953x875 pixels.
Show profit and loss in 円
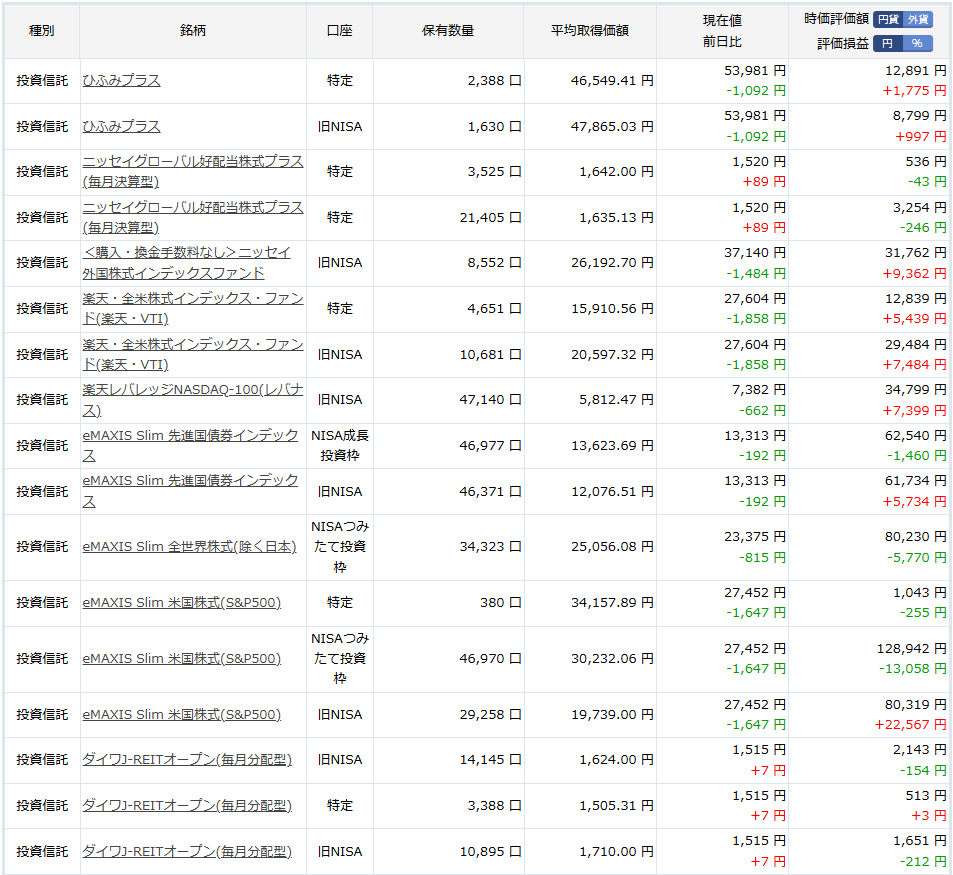click(x=888, y=44)
